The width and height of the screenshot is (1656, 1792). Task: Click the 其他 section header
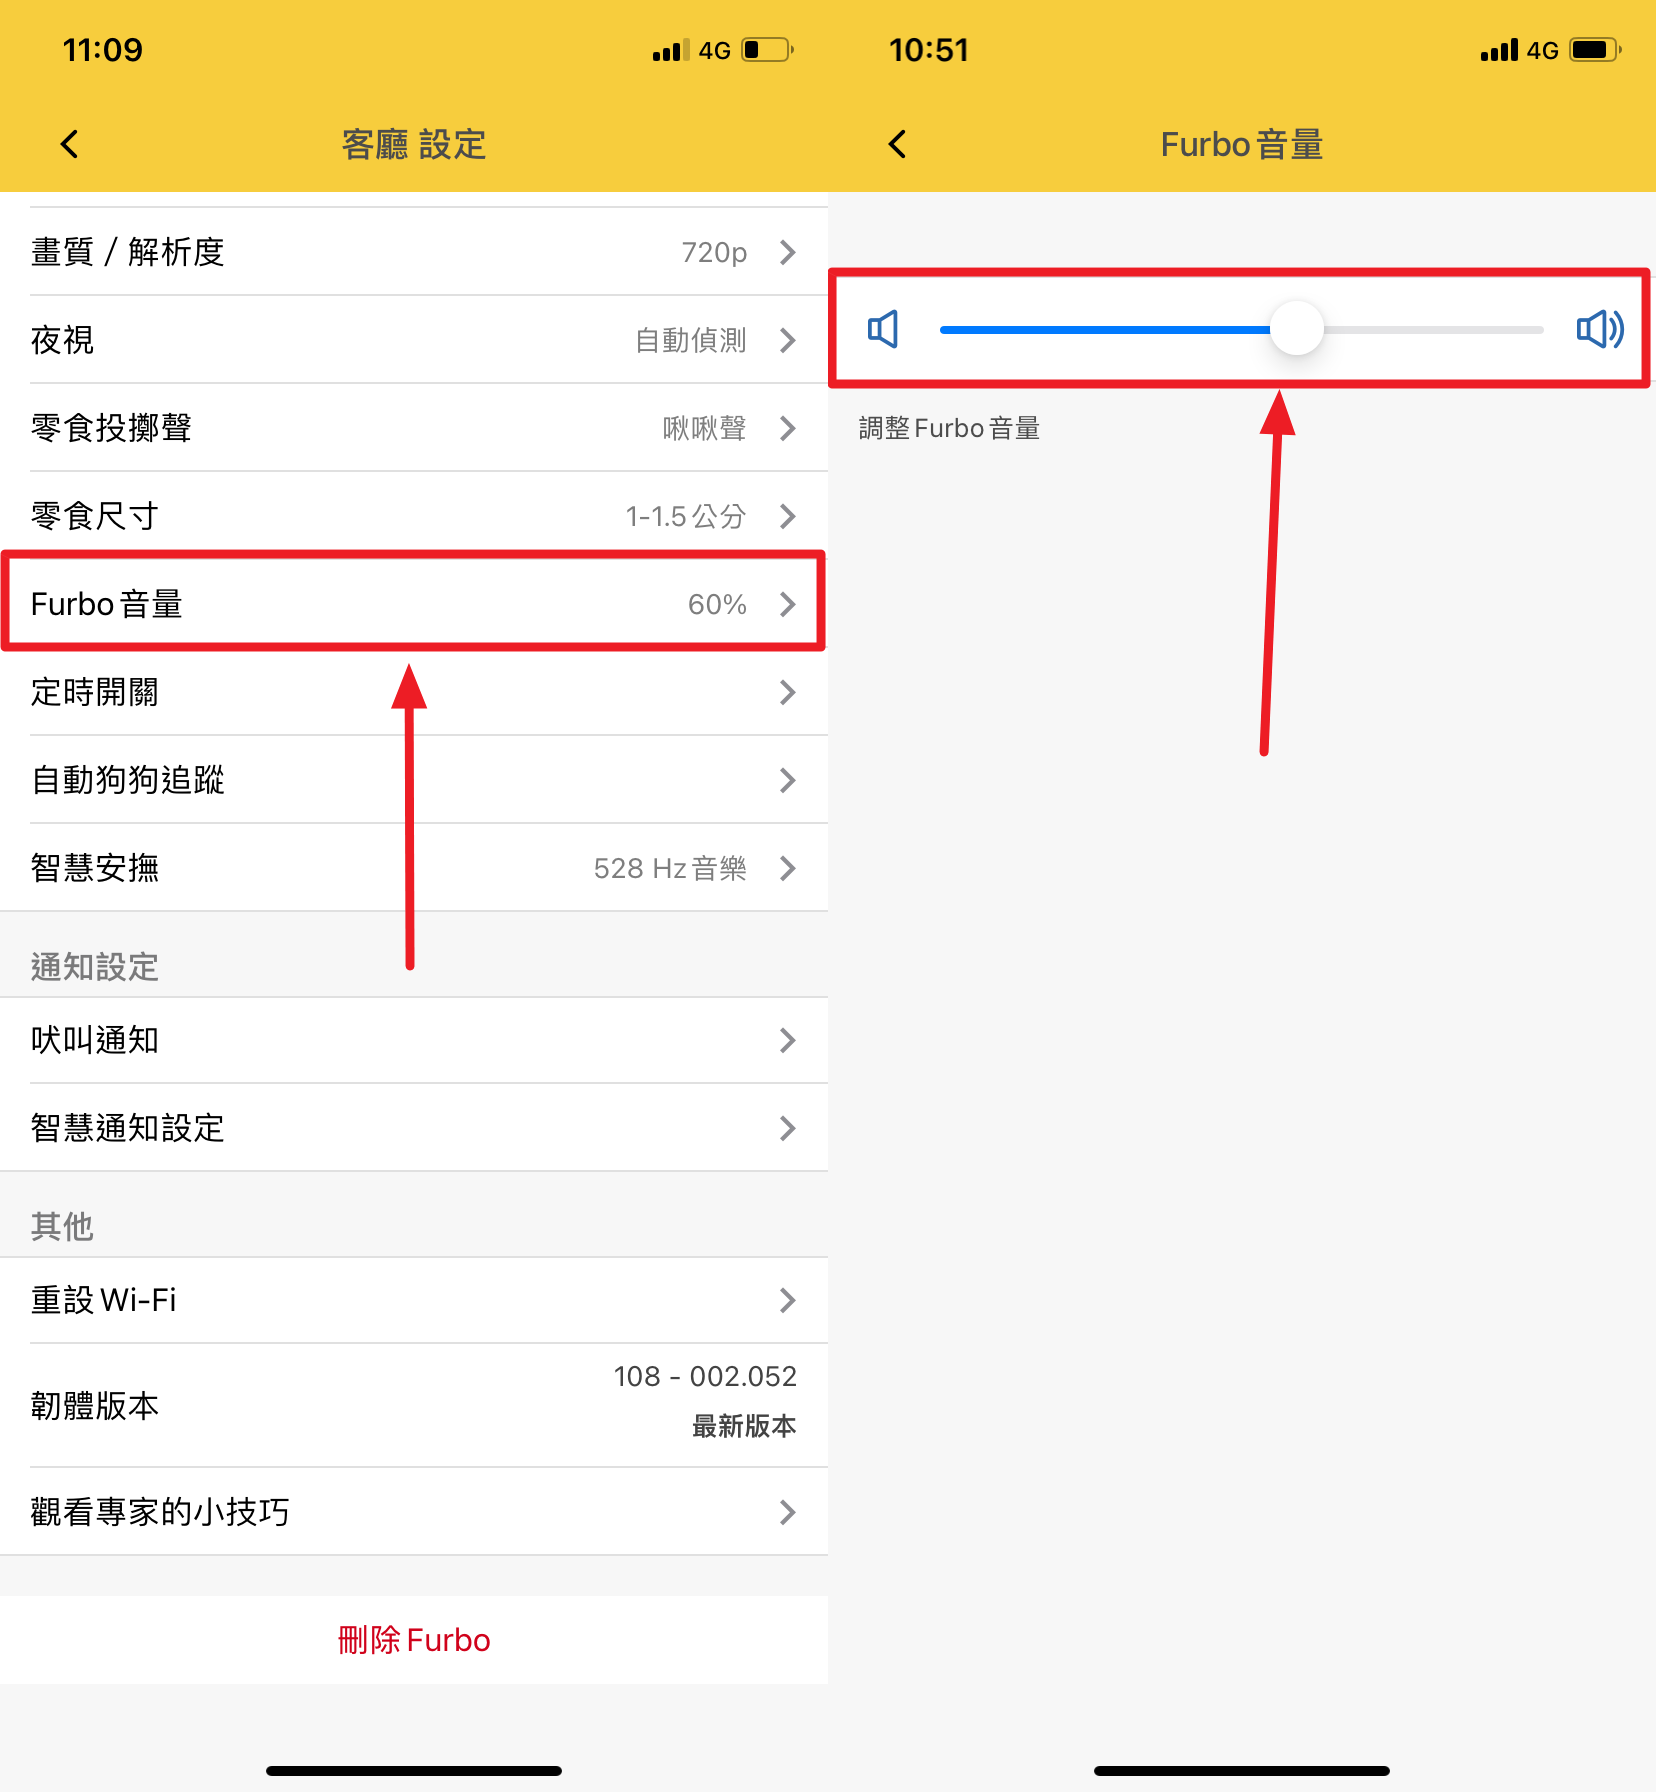pos(62,1226)
